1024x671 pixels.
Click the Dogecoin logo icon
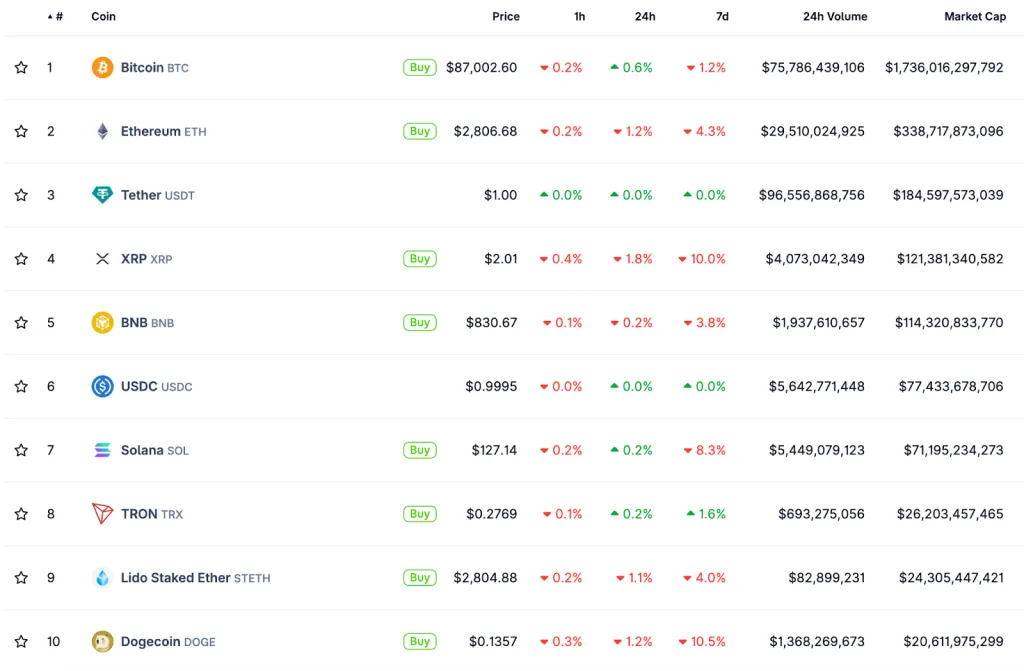point(102,641)
